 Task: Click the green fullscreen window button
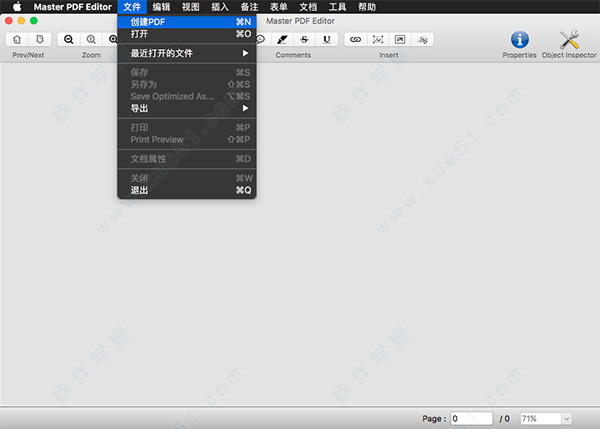coord(34,21)
